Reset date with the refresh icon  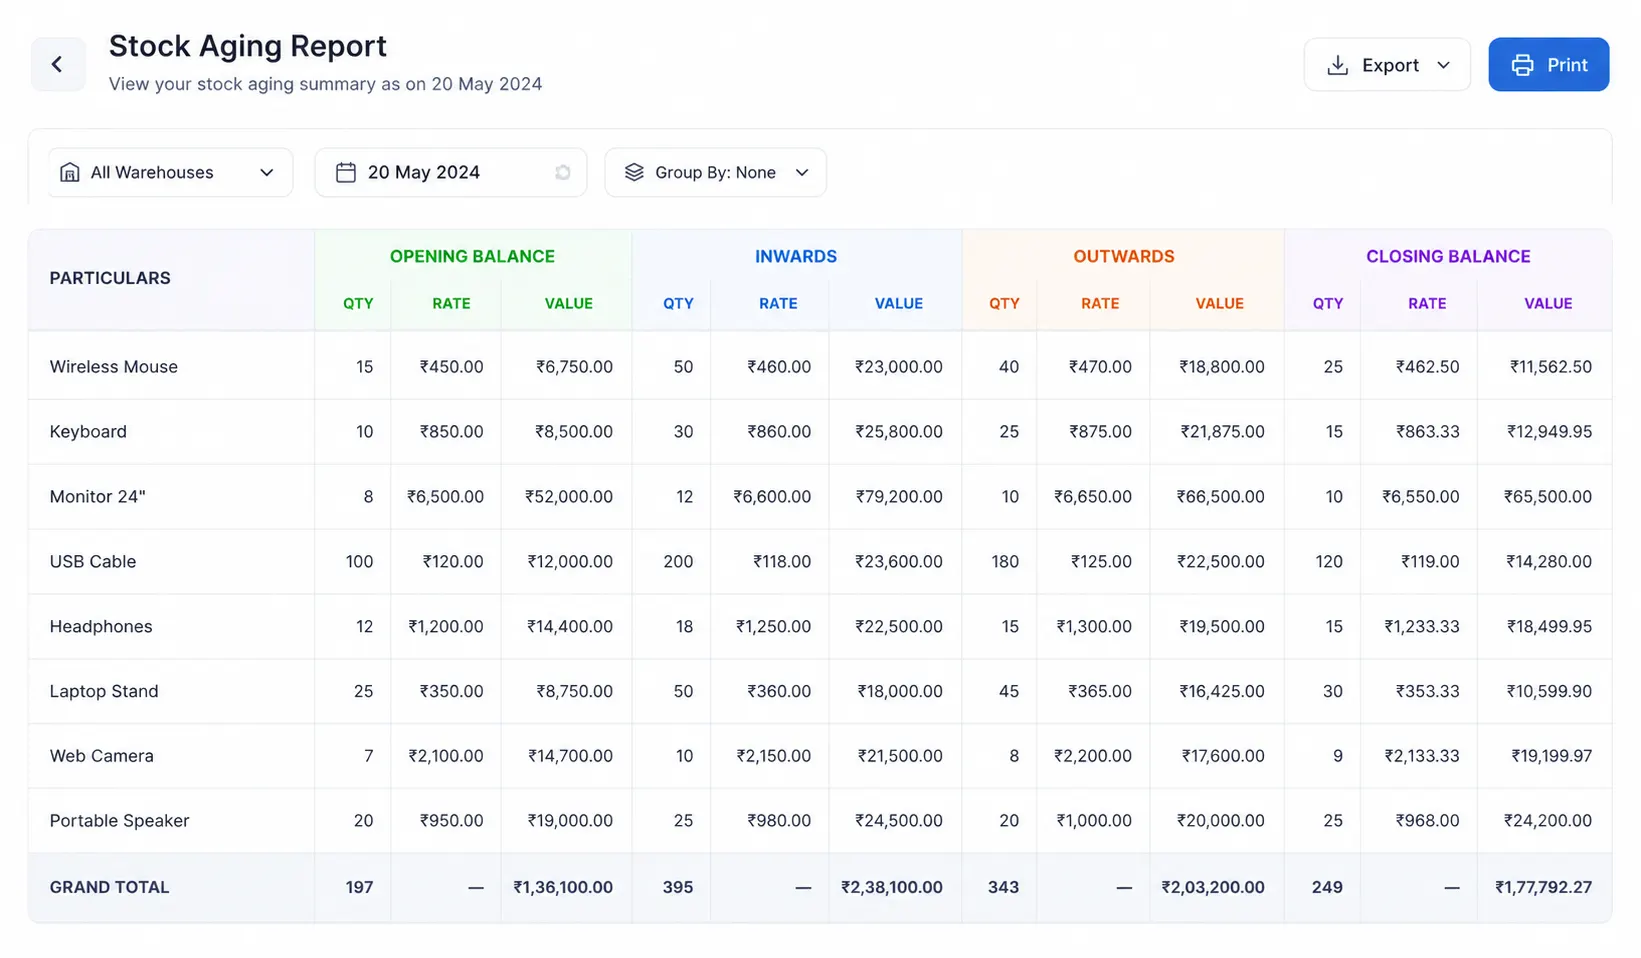[563, 172]
